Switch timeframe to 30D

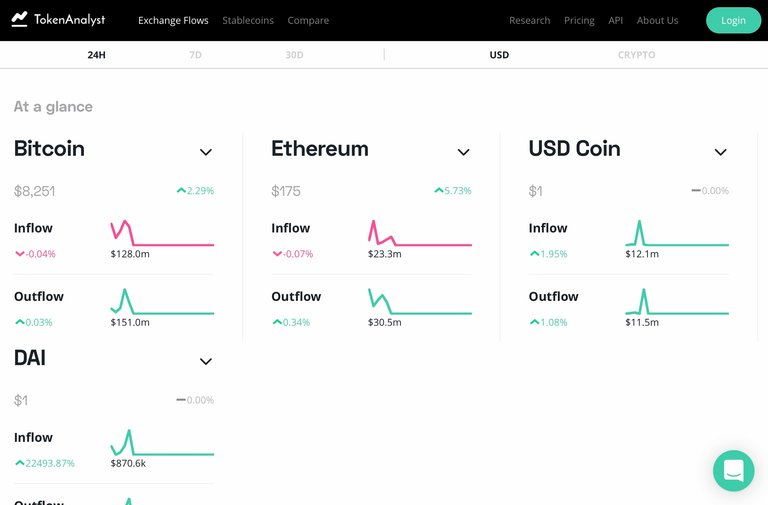[x=294, y=55]
